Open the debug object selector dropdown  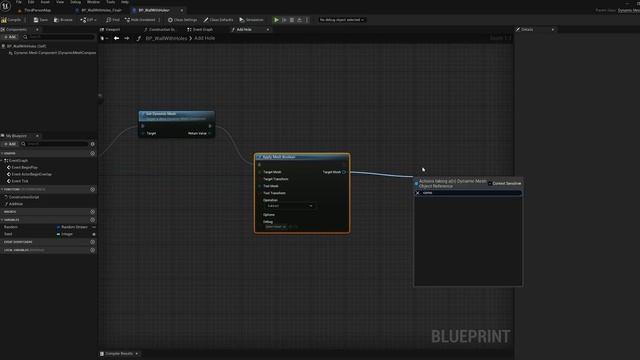342,20
